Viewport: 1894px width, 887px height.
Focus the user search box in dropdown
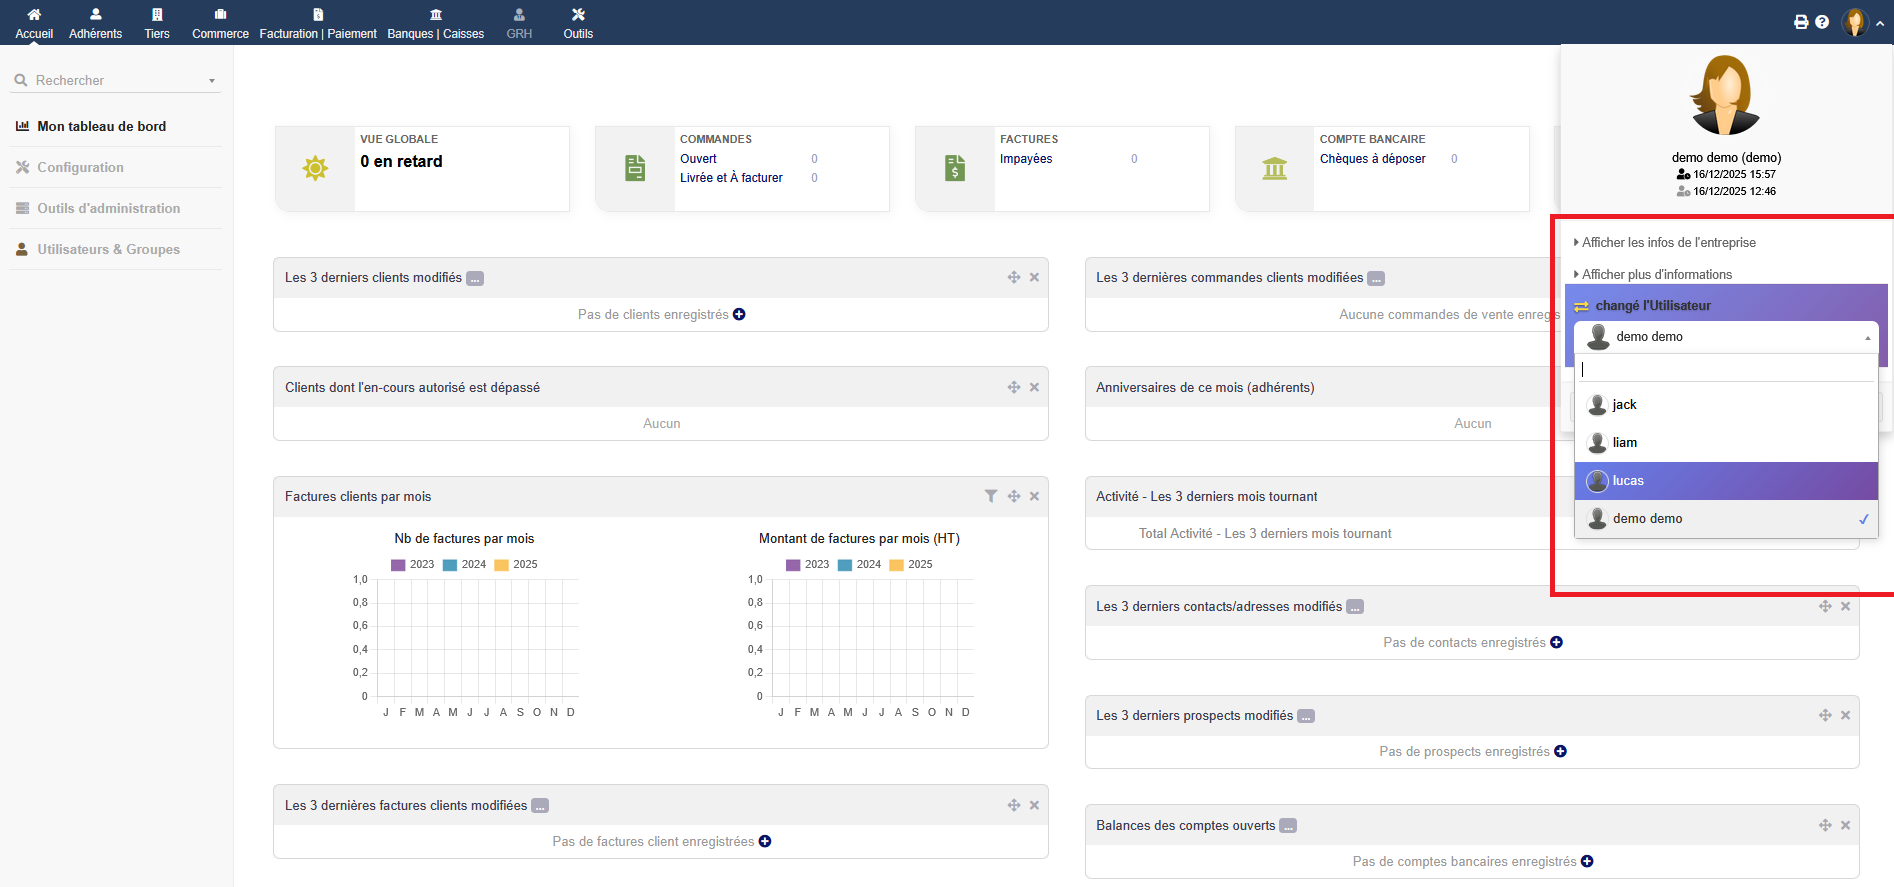[1726, 369]
